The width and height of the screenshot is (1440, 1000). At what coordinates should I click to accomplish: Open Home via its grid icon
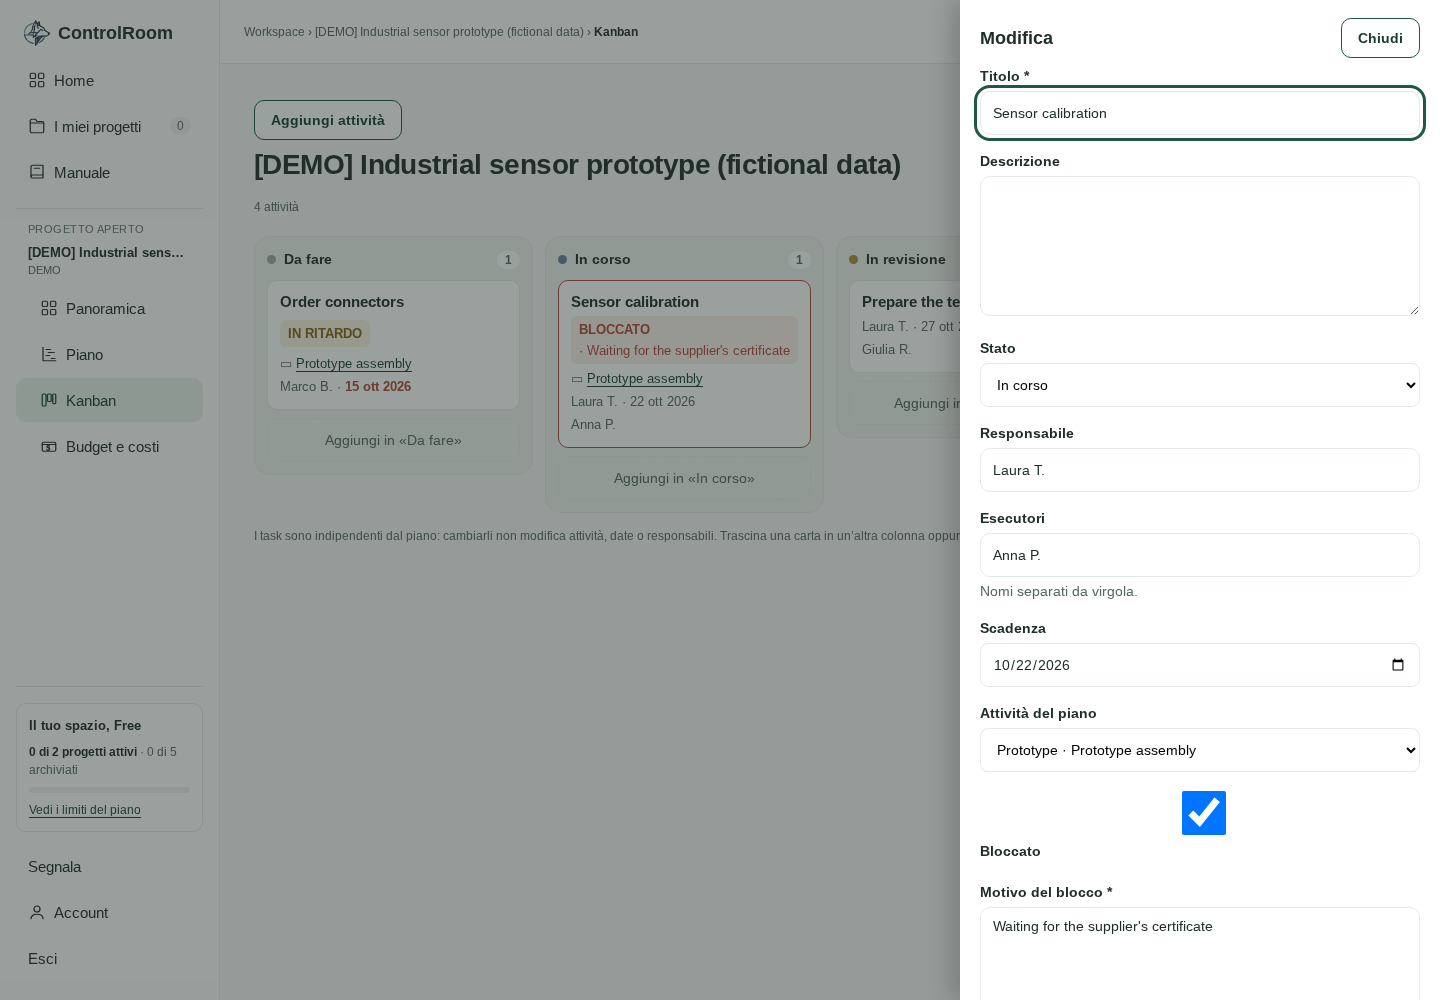(37, 80)
